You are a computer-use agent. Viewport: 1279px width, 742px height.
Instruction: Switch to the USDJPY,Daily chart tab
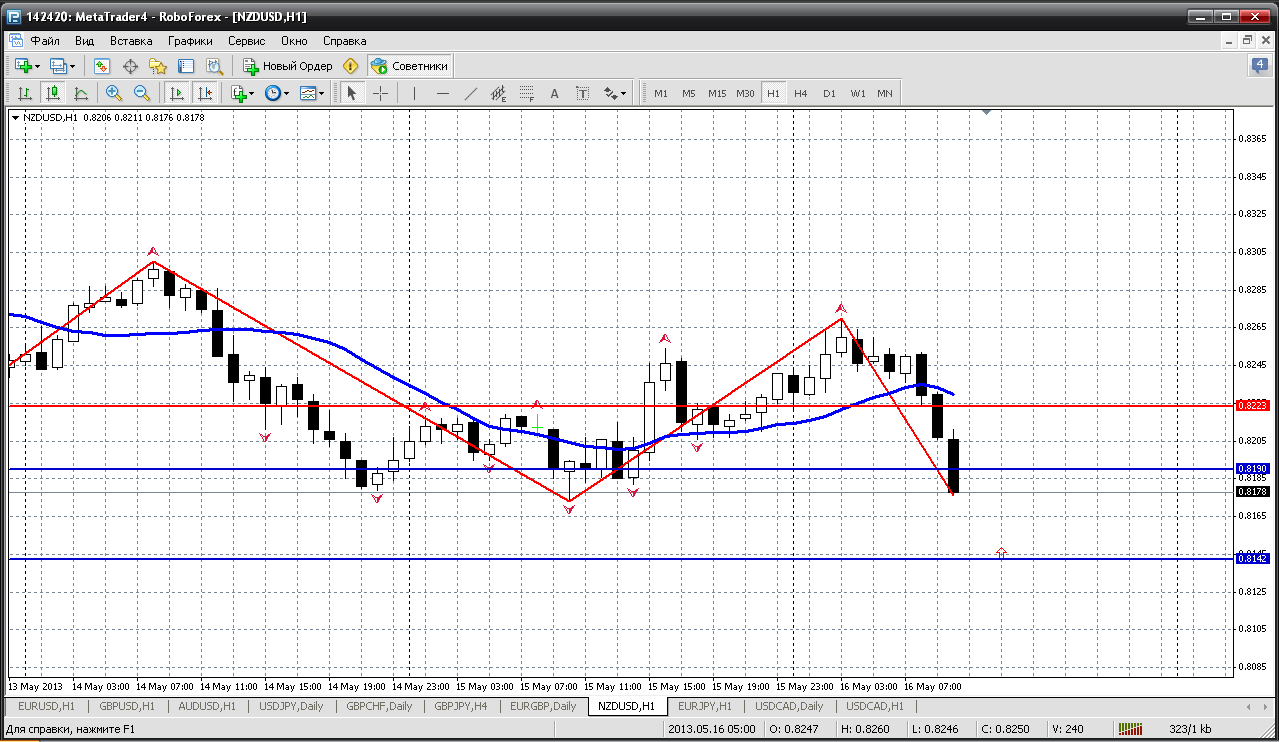291,706
